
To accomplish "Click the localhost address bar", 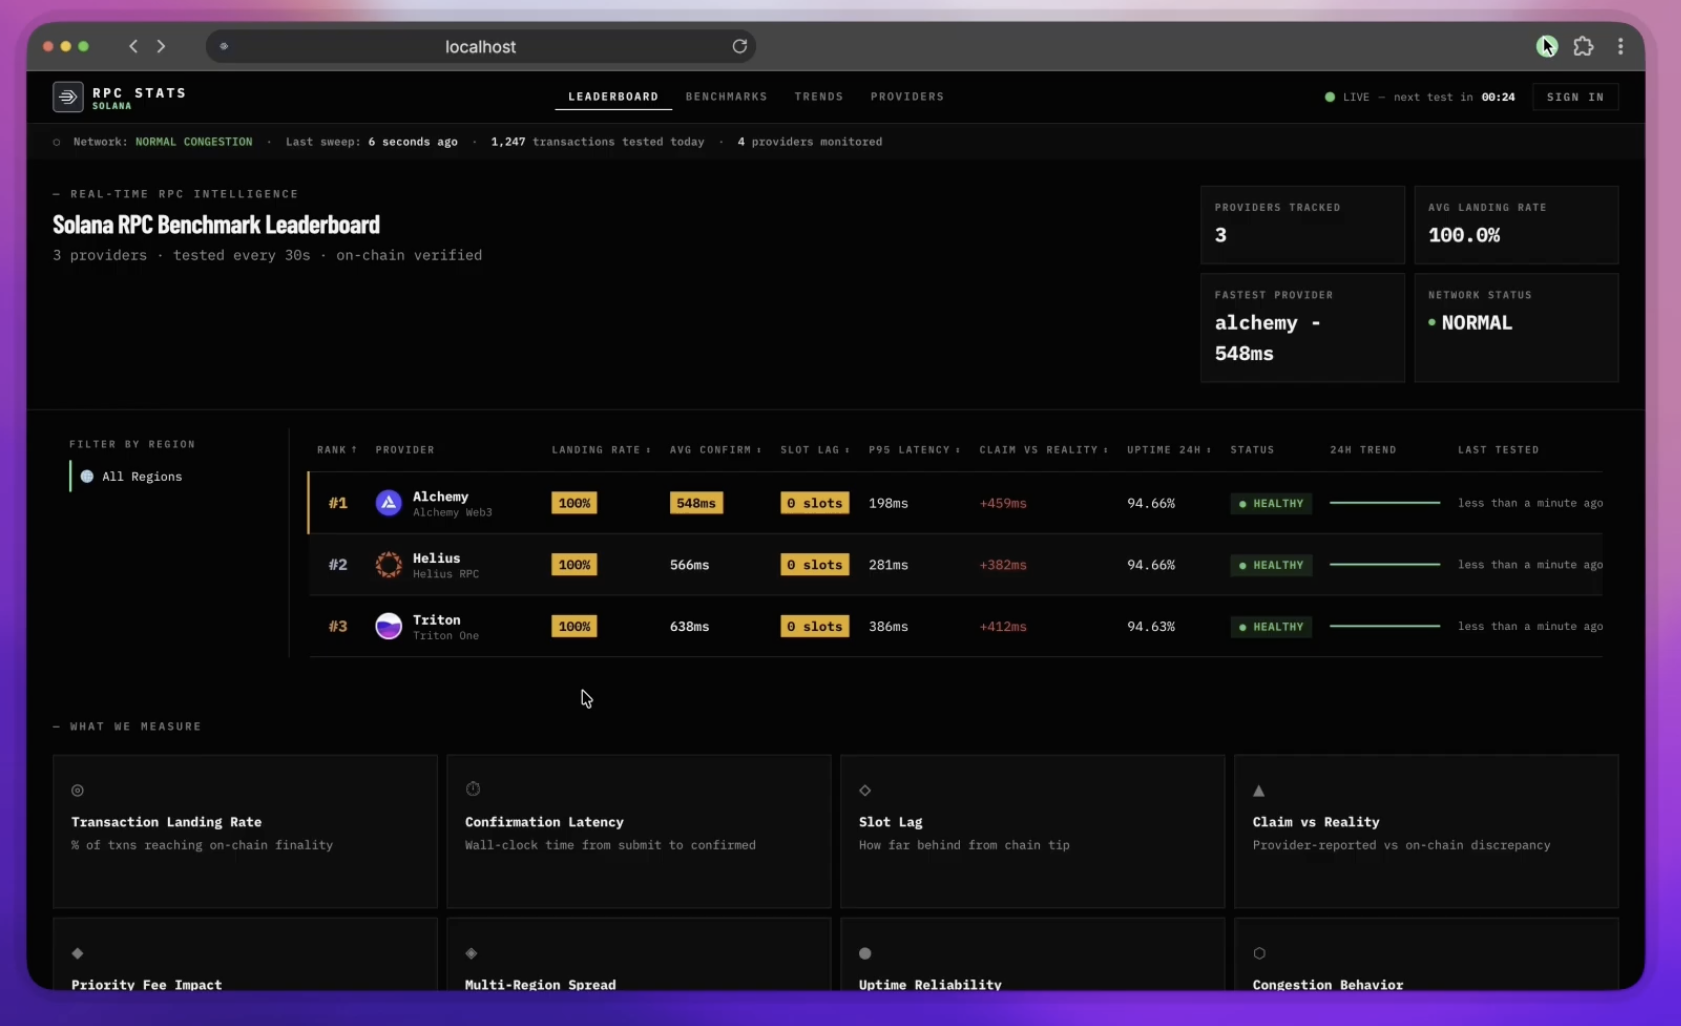I will pos(480,46).
